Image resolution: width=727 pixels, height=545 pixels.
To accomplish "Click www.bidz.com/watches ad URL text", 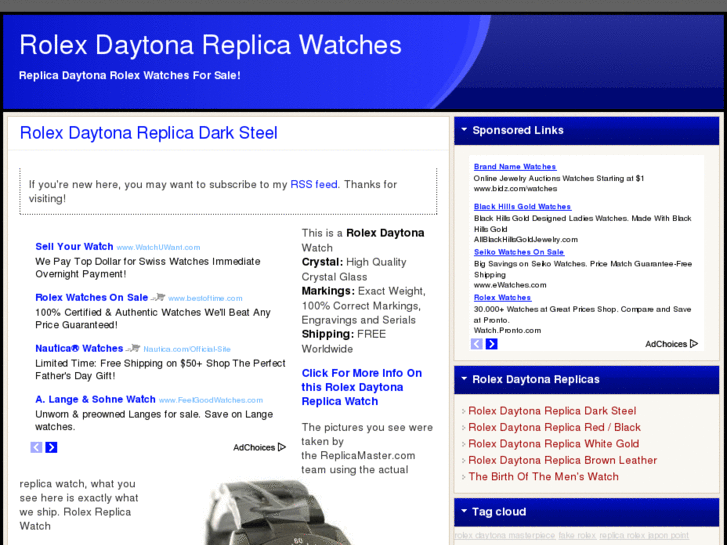I will click(516, 189).
